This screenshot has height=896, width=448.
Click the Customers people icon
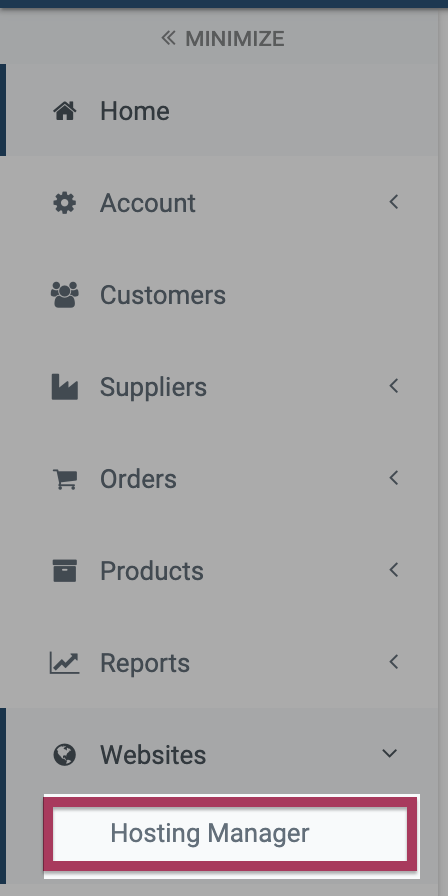(x=65, y=295)
